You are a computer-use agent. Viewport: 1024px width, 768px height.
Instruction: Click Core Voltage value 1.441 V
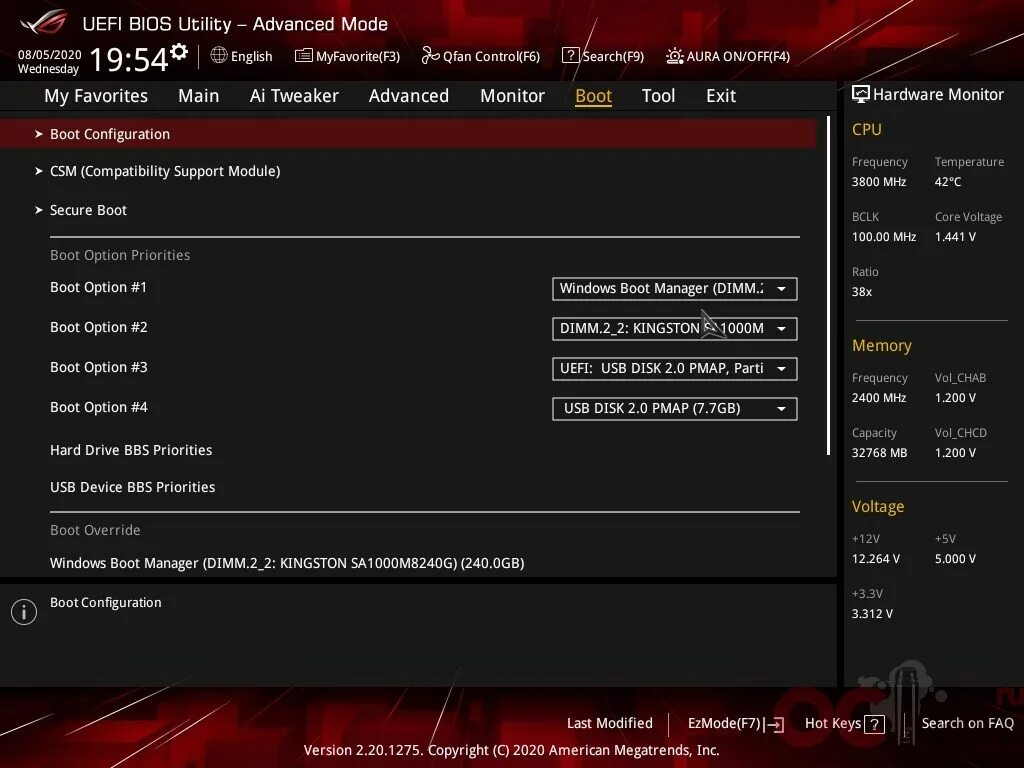coord(955,236)
